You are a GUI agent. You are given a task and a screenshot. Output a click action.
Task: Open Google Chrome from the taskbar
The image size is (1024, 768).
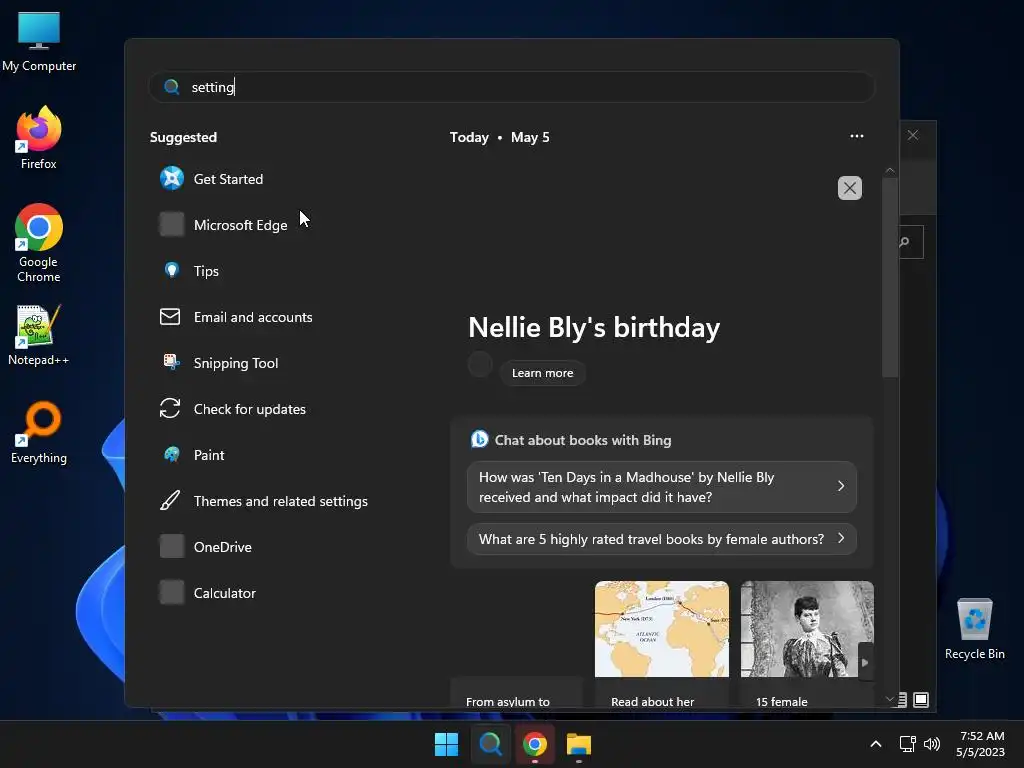534,744
